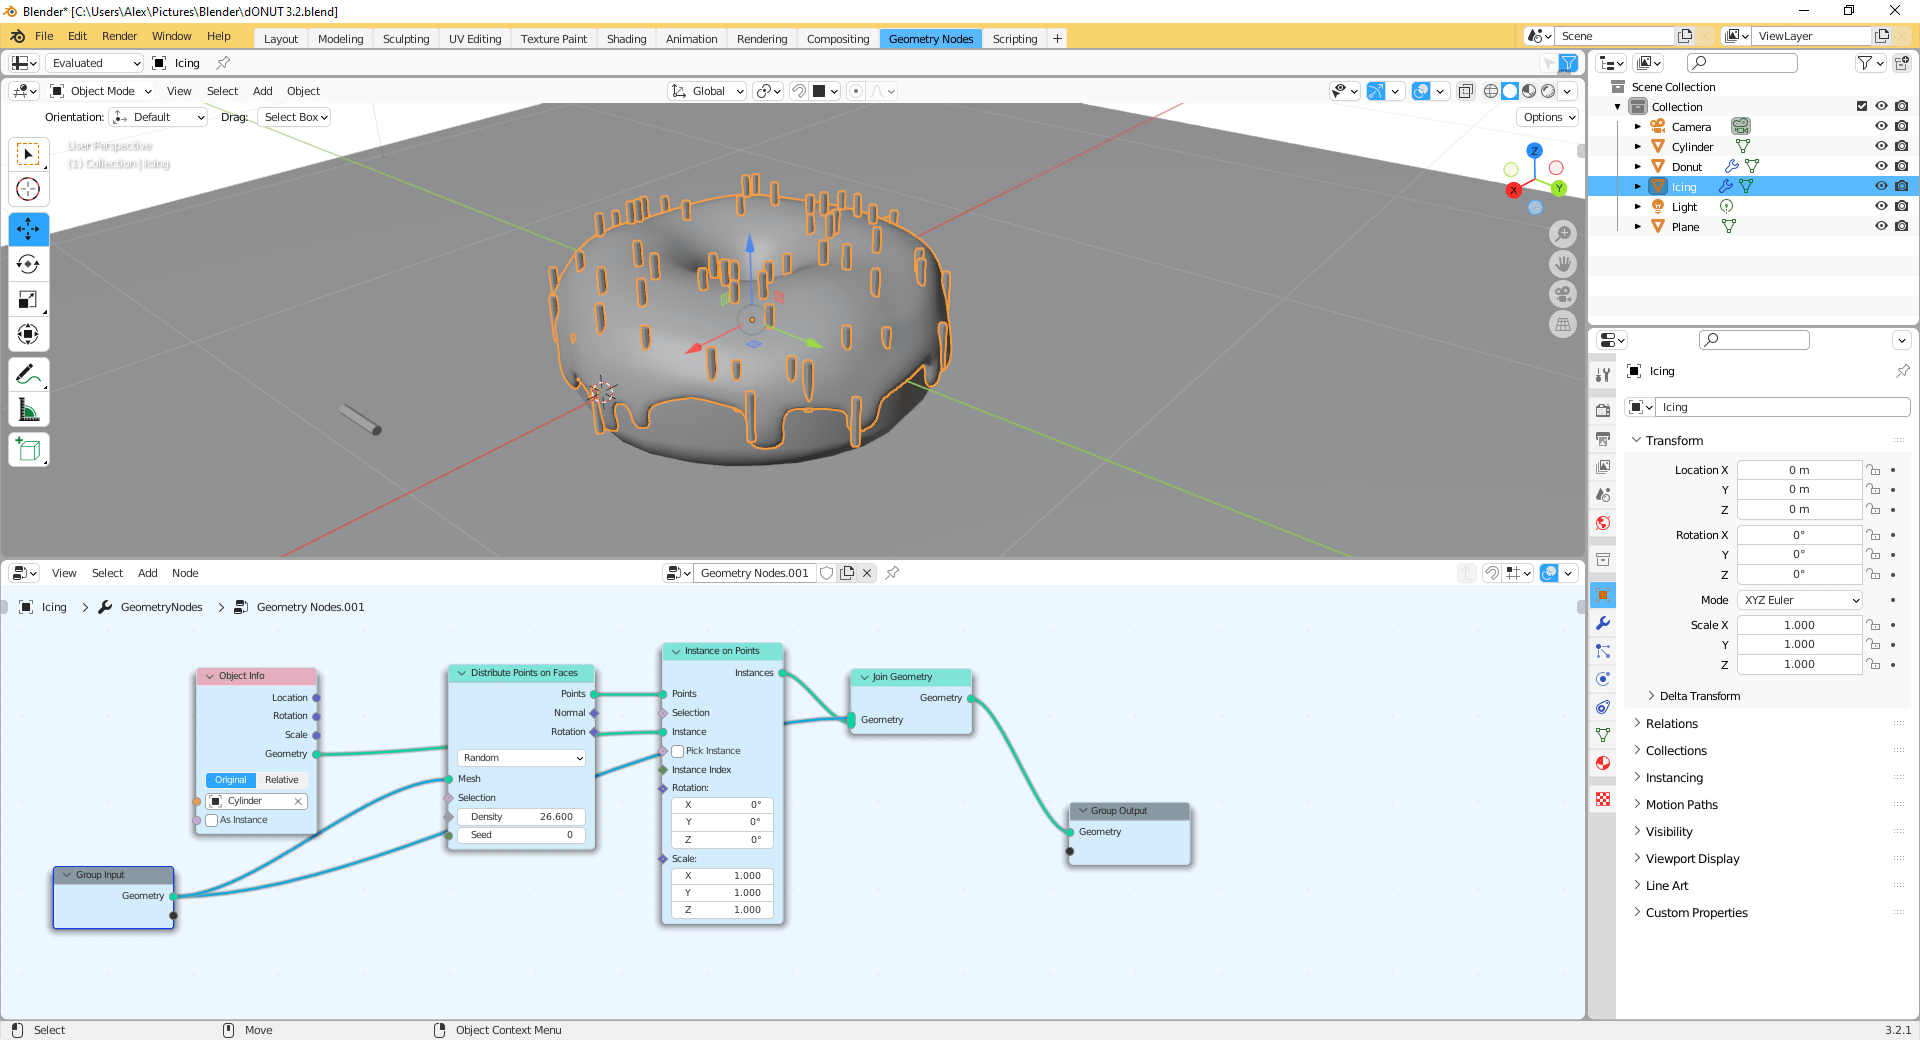1920x1040 pixels.
Task: Enable the As Instance checkbox
Action: 212,820
